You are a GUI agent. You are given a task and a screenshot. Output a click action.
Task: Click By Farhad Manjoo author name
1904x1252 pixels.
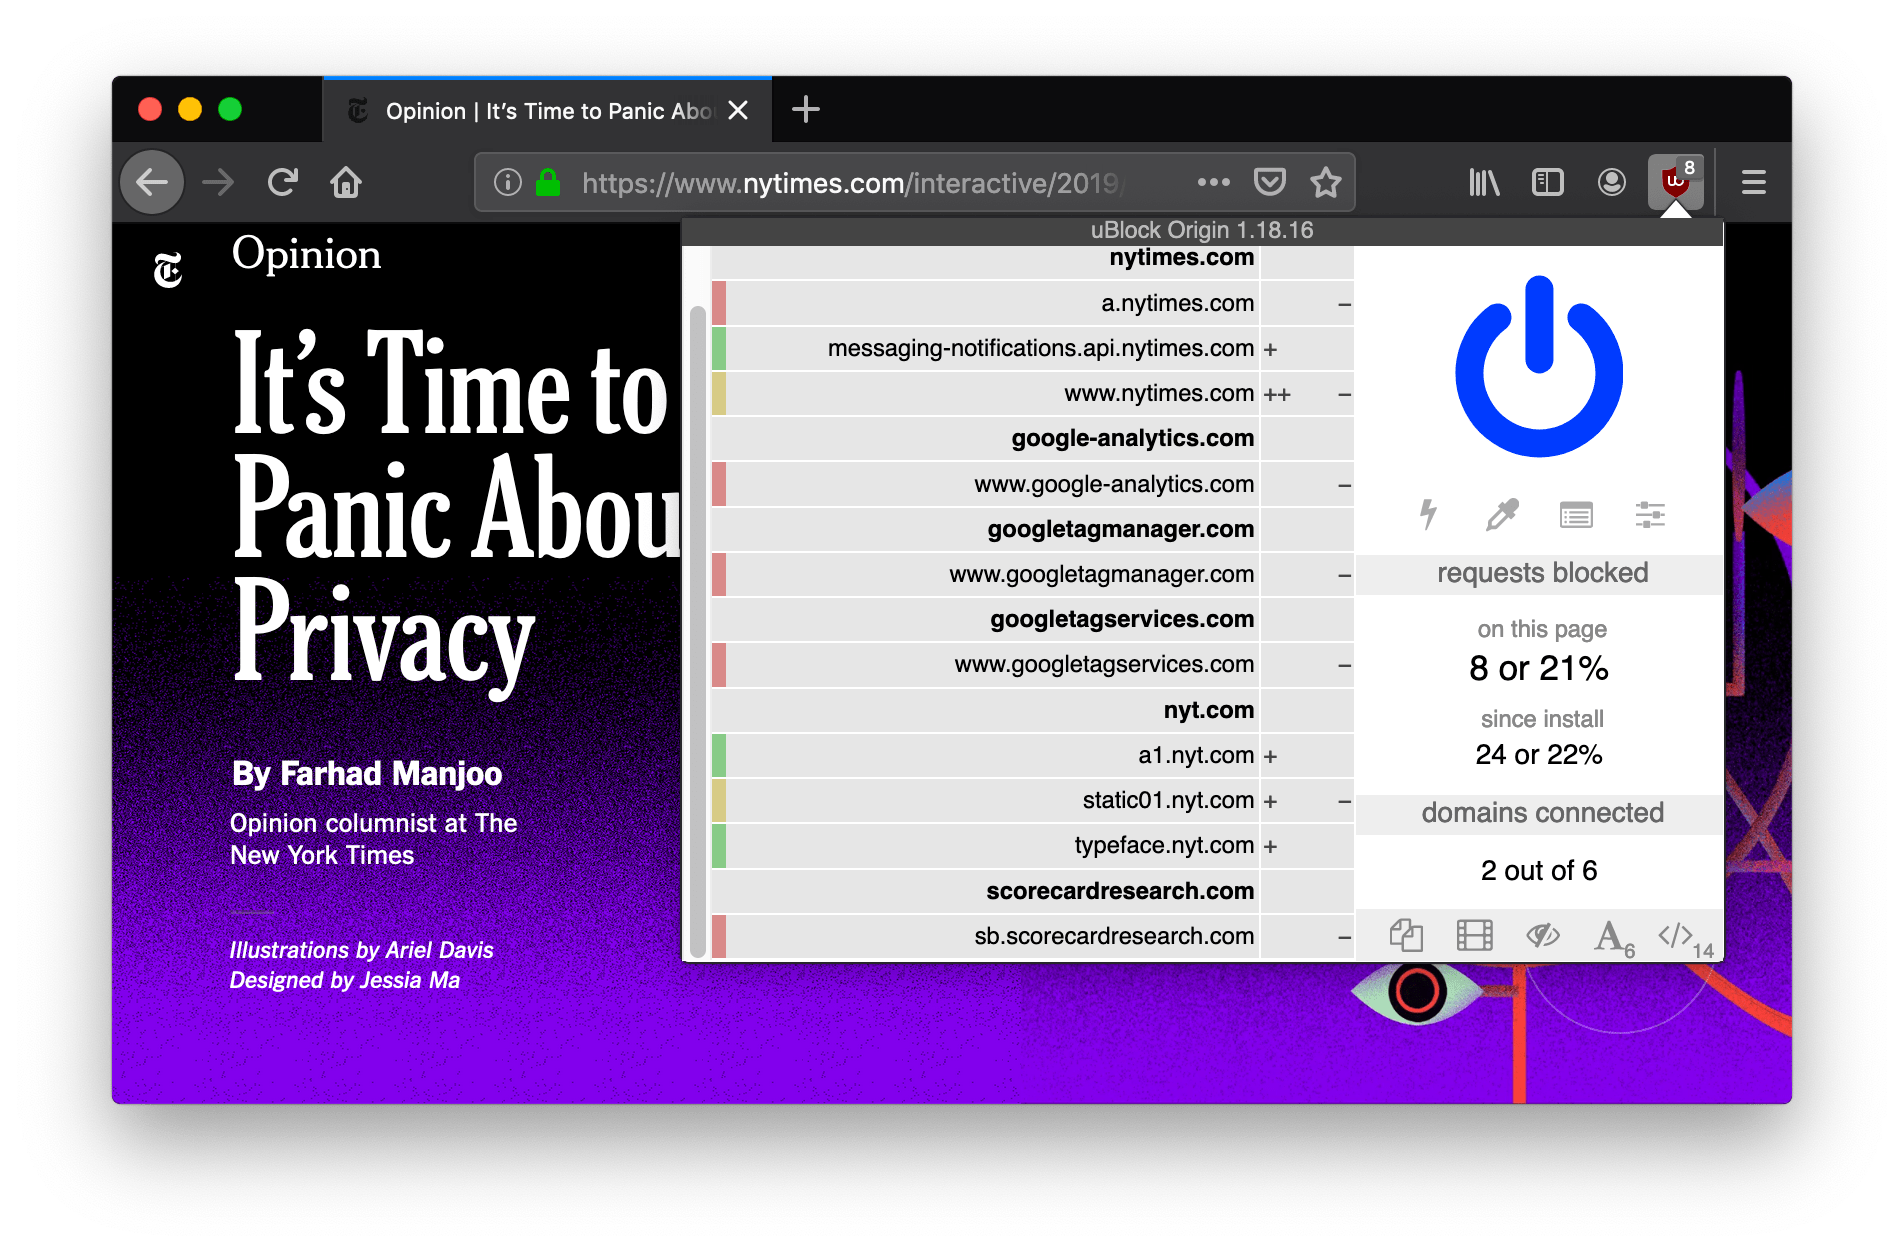pos(367,773)
